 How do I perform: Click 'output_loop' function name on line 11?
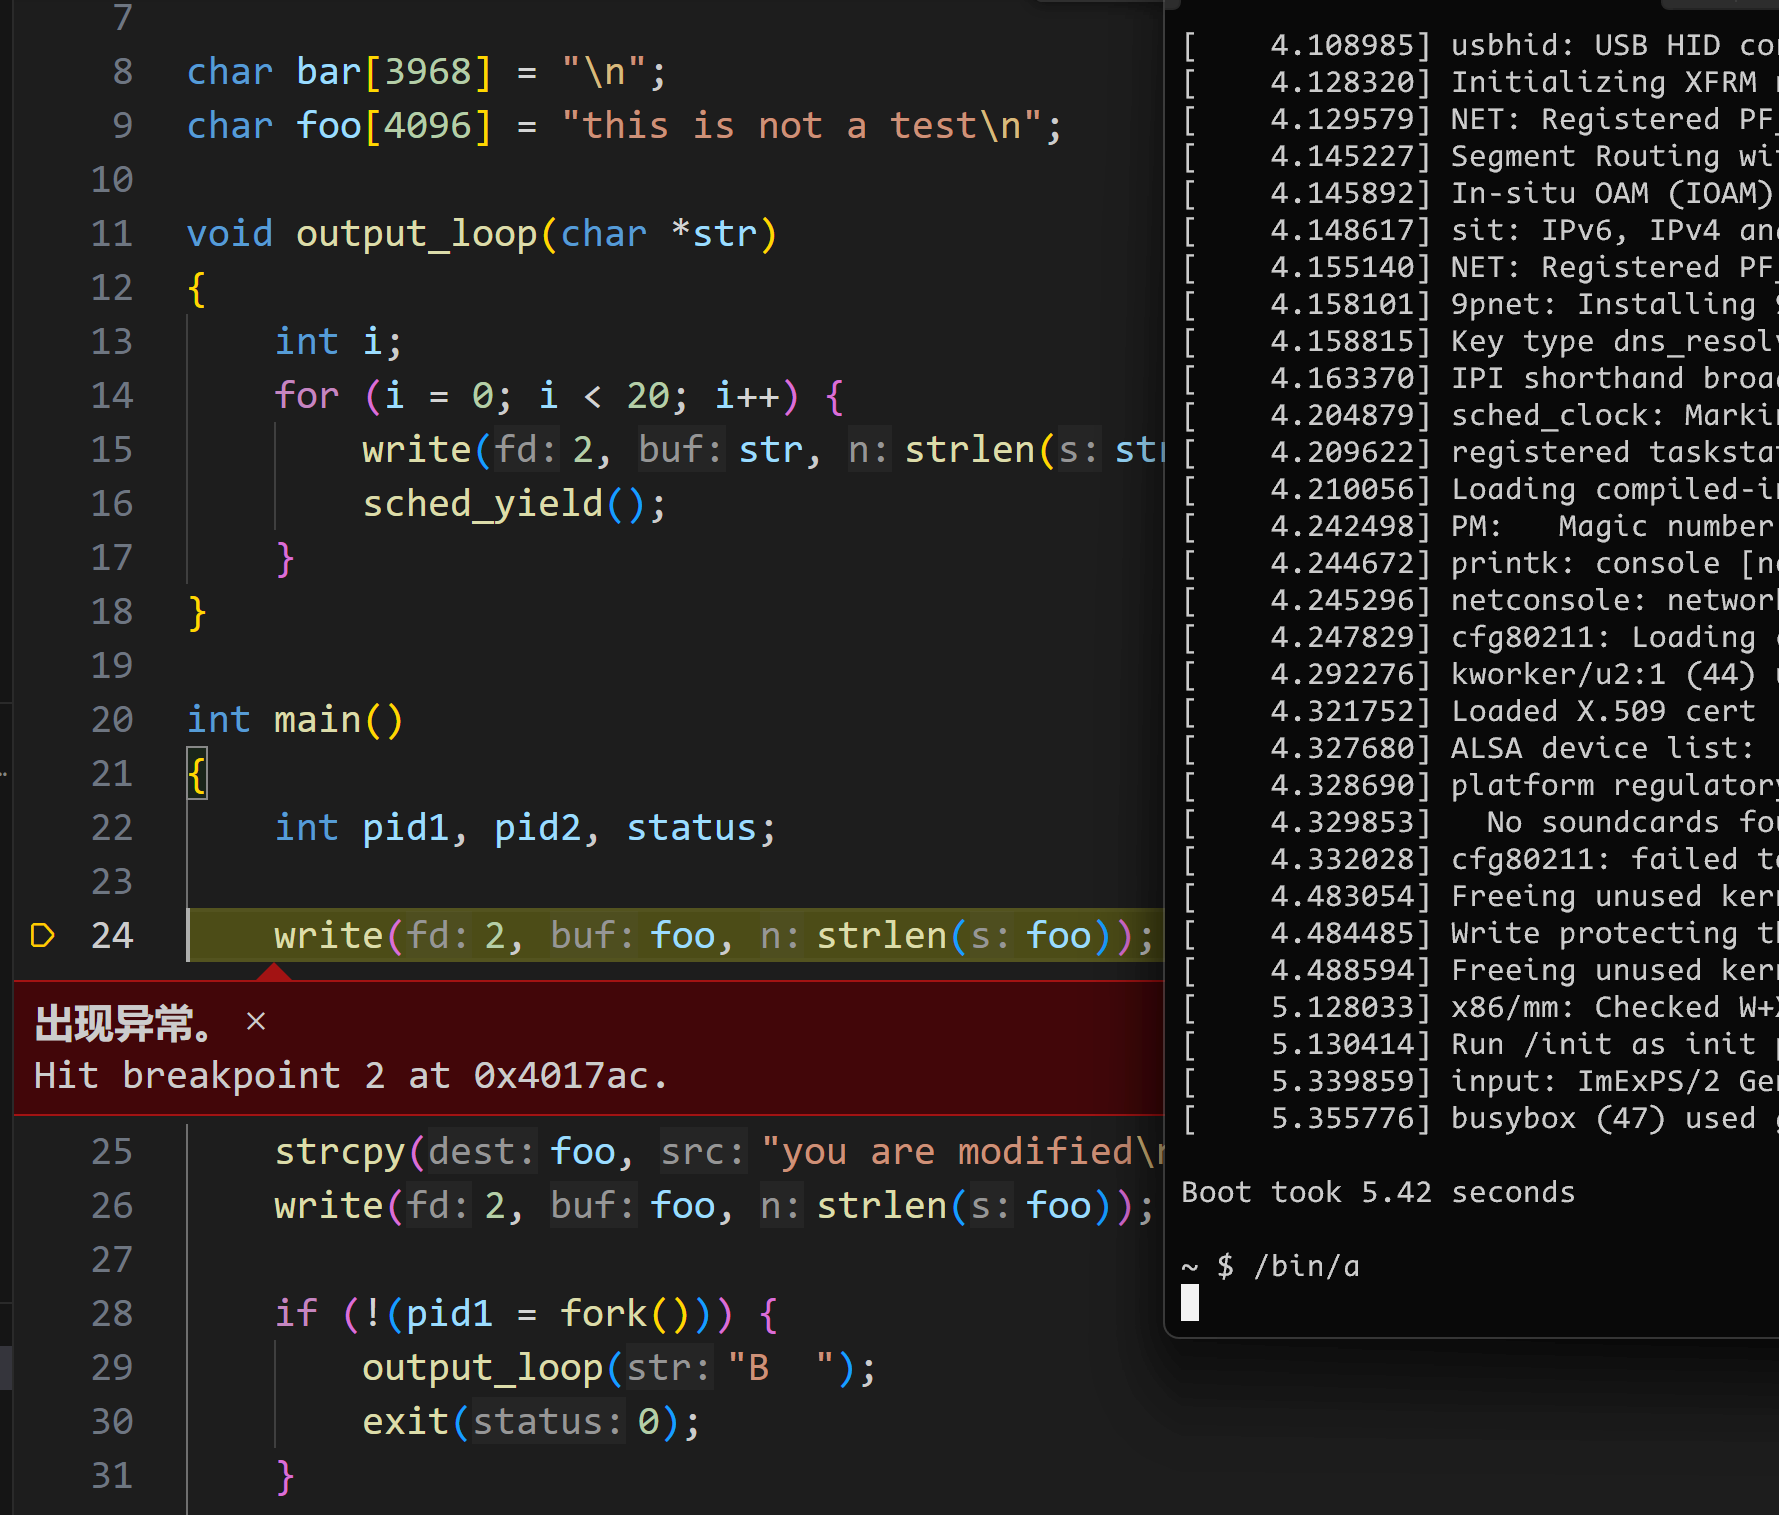[416, 234]
